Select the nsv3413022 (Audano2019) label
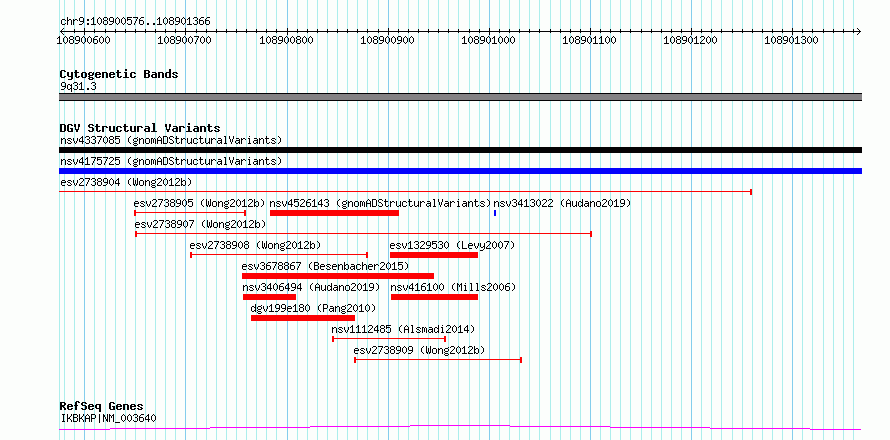 [562, 203]
